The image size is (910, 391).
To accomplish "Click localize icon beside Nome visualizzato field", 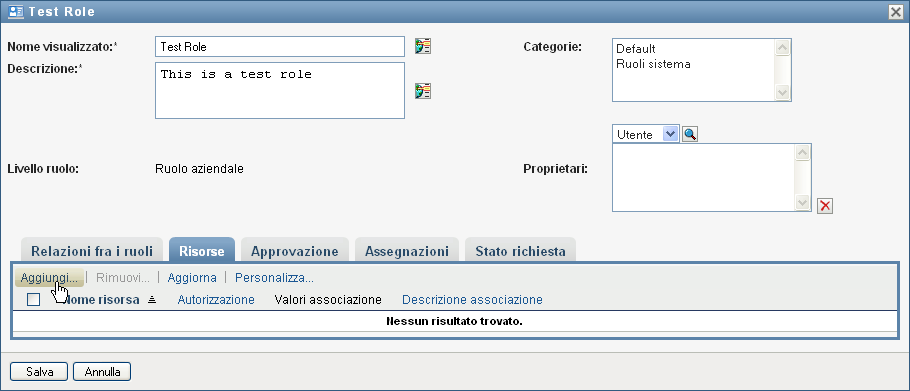I will pos(422,46).
